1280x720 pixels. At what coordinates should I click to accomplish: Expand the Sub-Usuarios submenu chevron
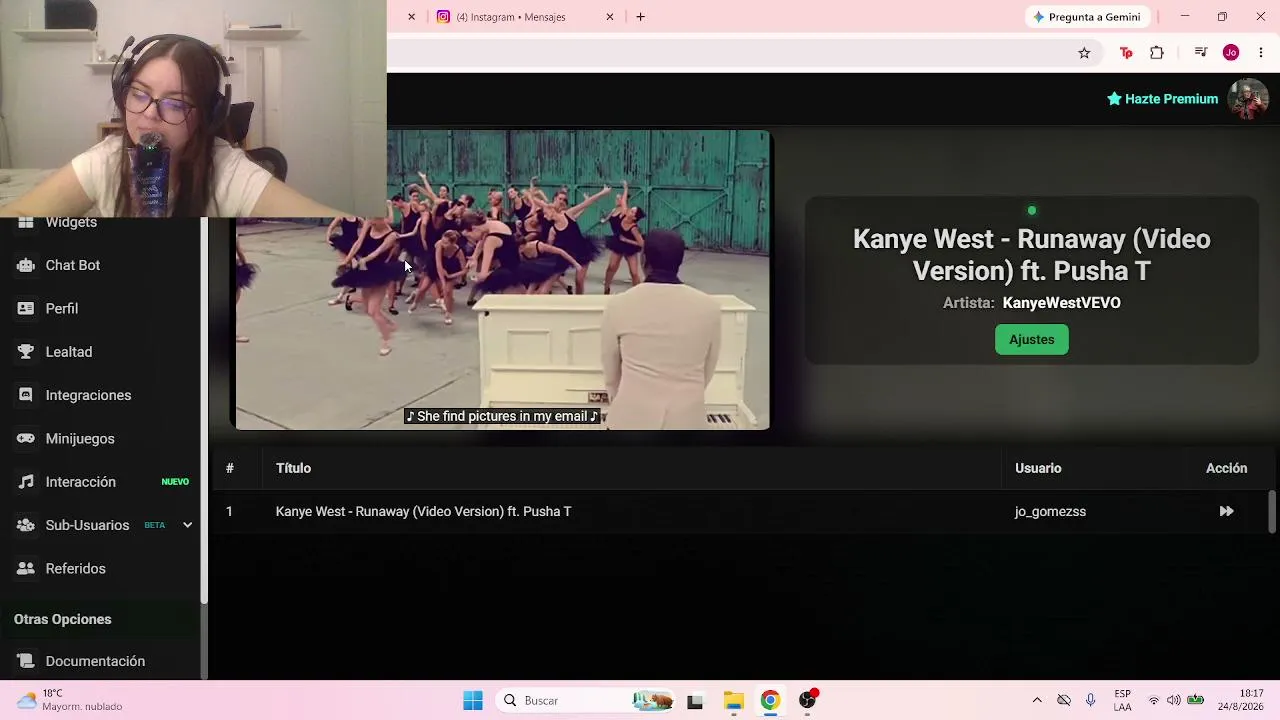187,525
